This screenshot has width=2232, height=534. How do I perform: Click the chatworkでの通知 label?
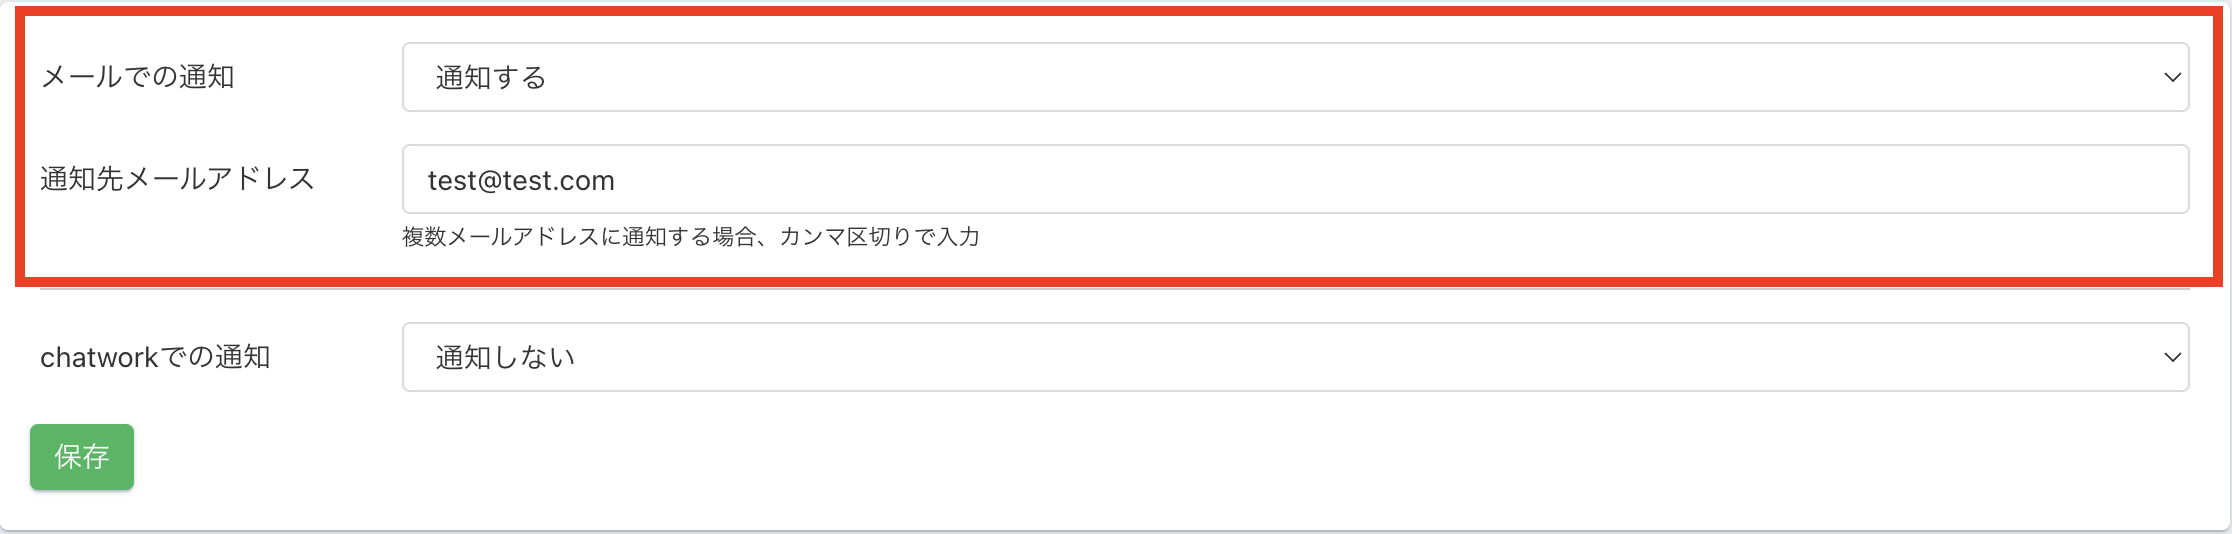[155, 357]
